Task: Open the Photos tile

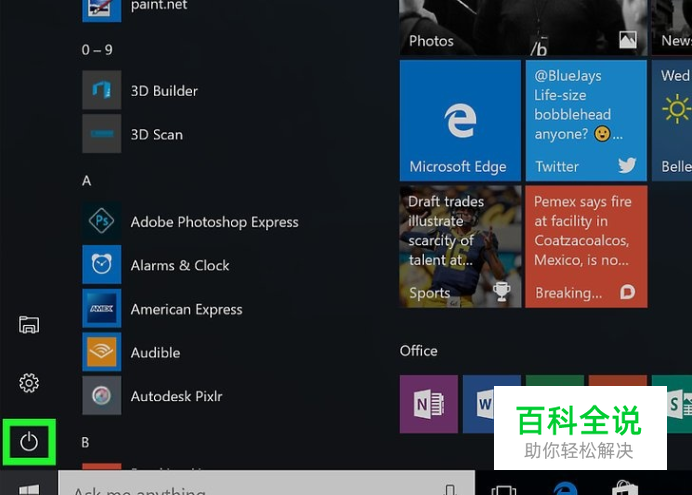Action: (523, 28)
